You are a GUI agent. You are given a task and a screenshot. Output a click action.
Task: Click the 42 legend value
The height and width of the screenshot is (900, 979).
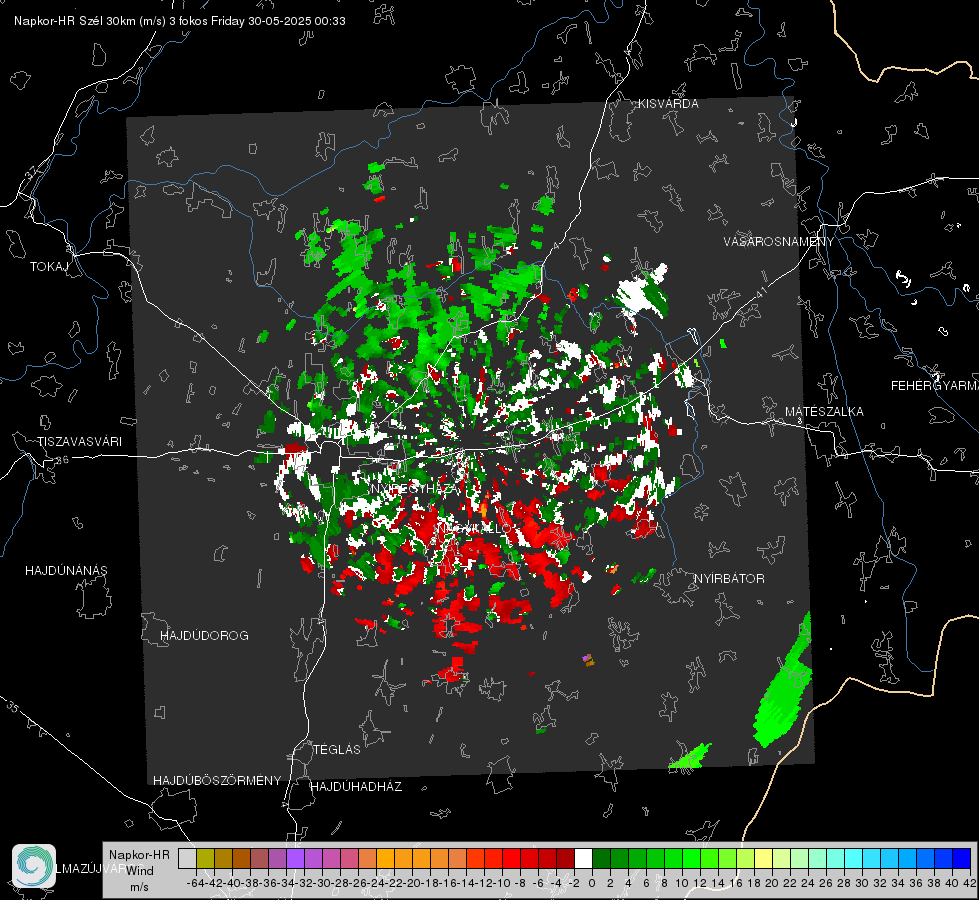tap(970, 883)
